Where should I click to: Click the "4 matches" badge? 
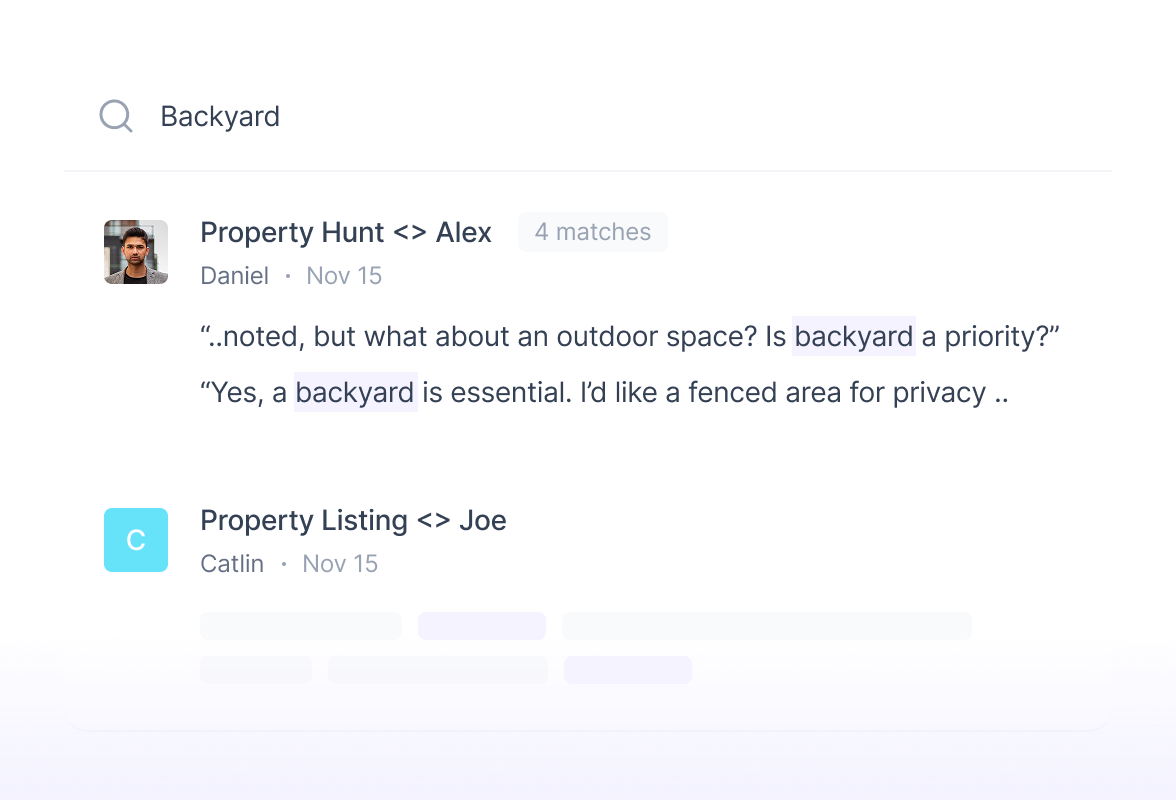592,232
